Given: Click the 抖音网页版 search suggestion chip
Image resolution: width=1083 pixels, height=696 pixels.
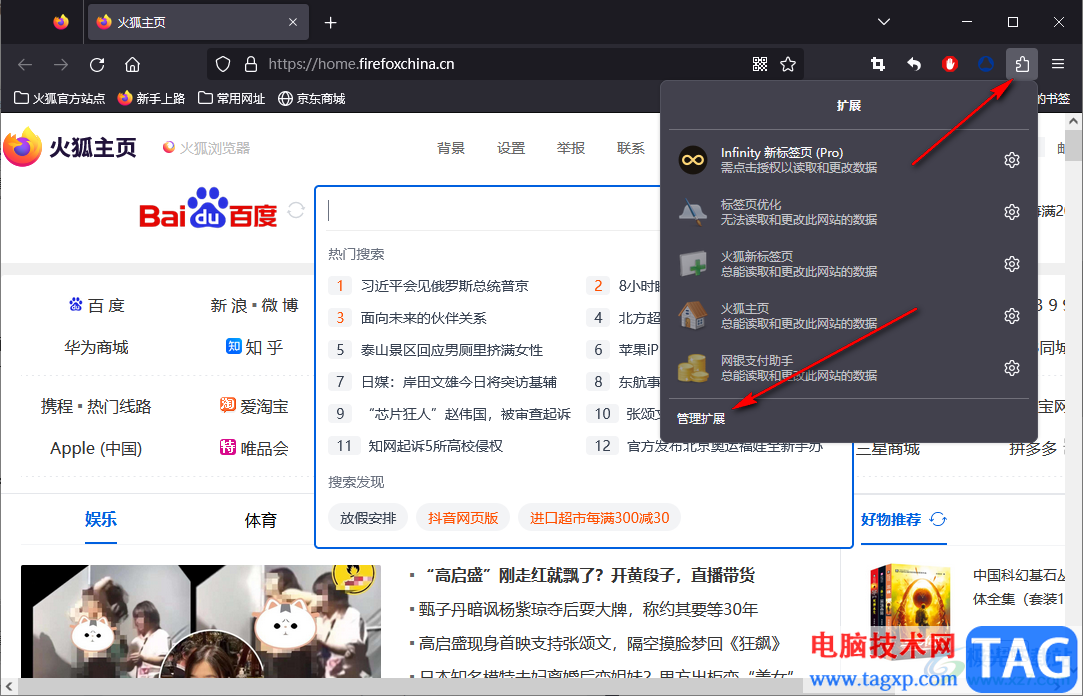Looking at the screenshot, I should coord(463,518).
